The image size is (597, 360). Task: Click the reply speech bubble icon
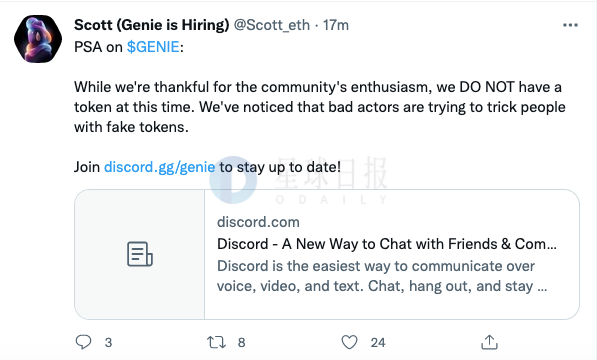[83, 342]
